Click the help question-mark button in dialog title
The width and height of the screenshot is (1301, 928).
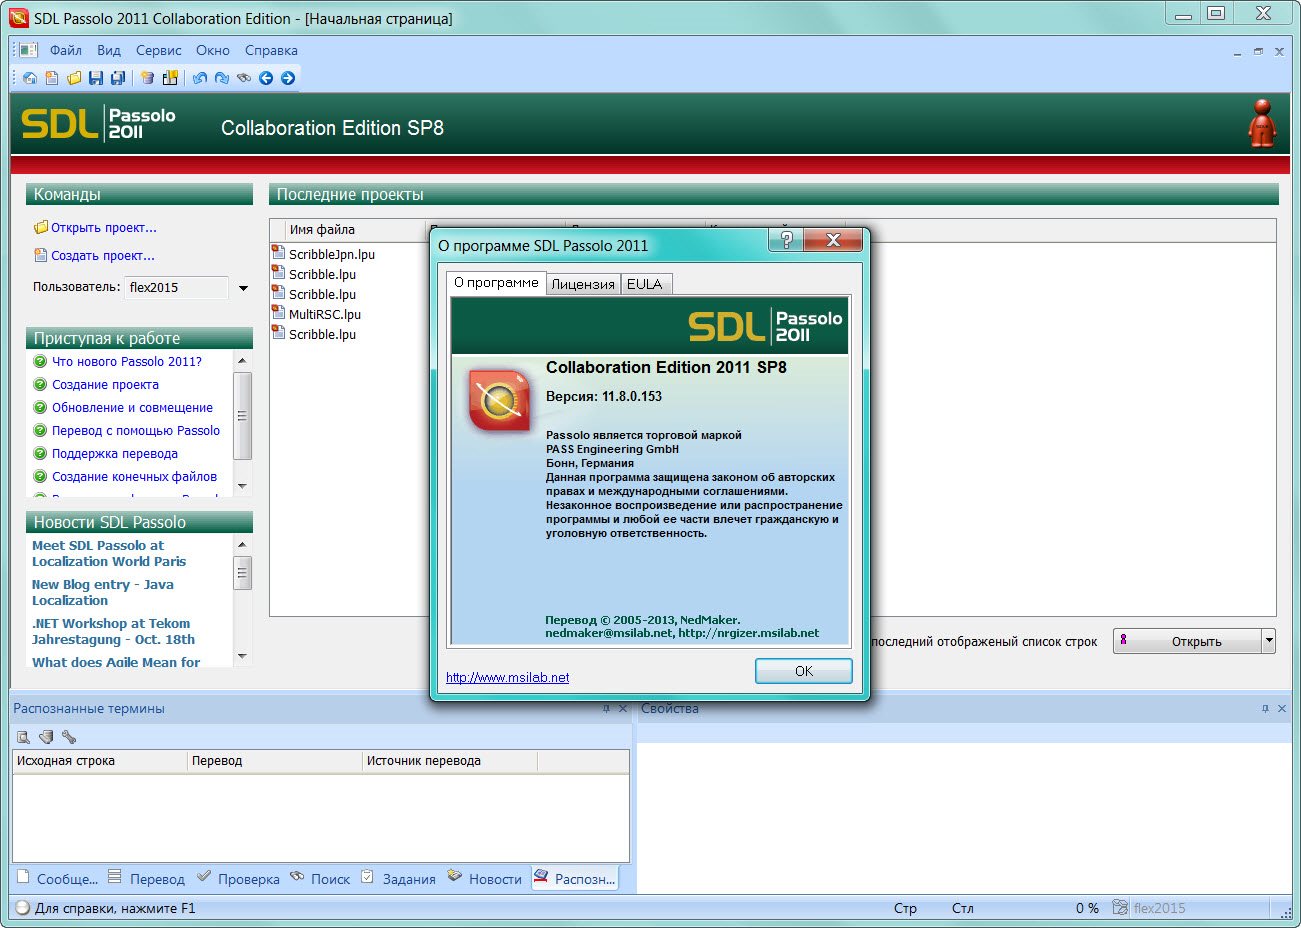click(x=786, y=240)
